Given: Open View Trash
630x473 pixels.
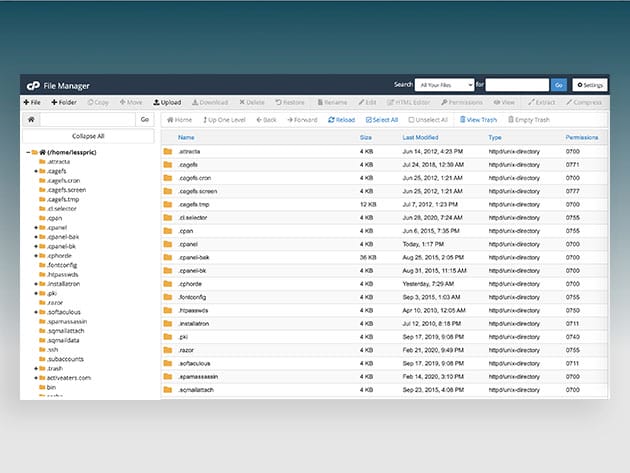Looking at the screenshot, I should [480, 120].
